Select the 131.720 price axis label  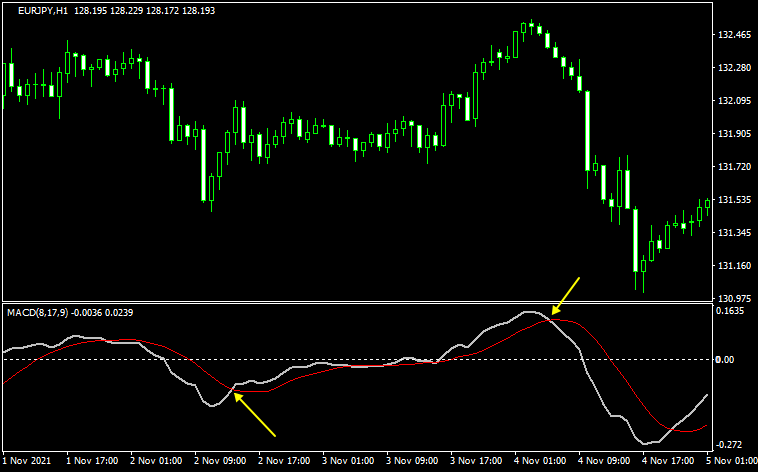point(734,166)
